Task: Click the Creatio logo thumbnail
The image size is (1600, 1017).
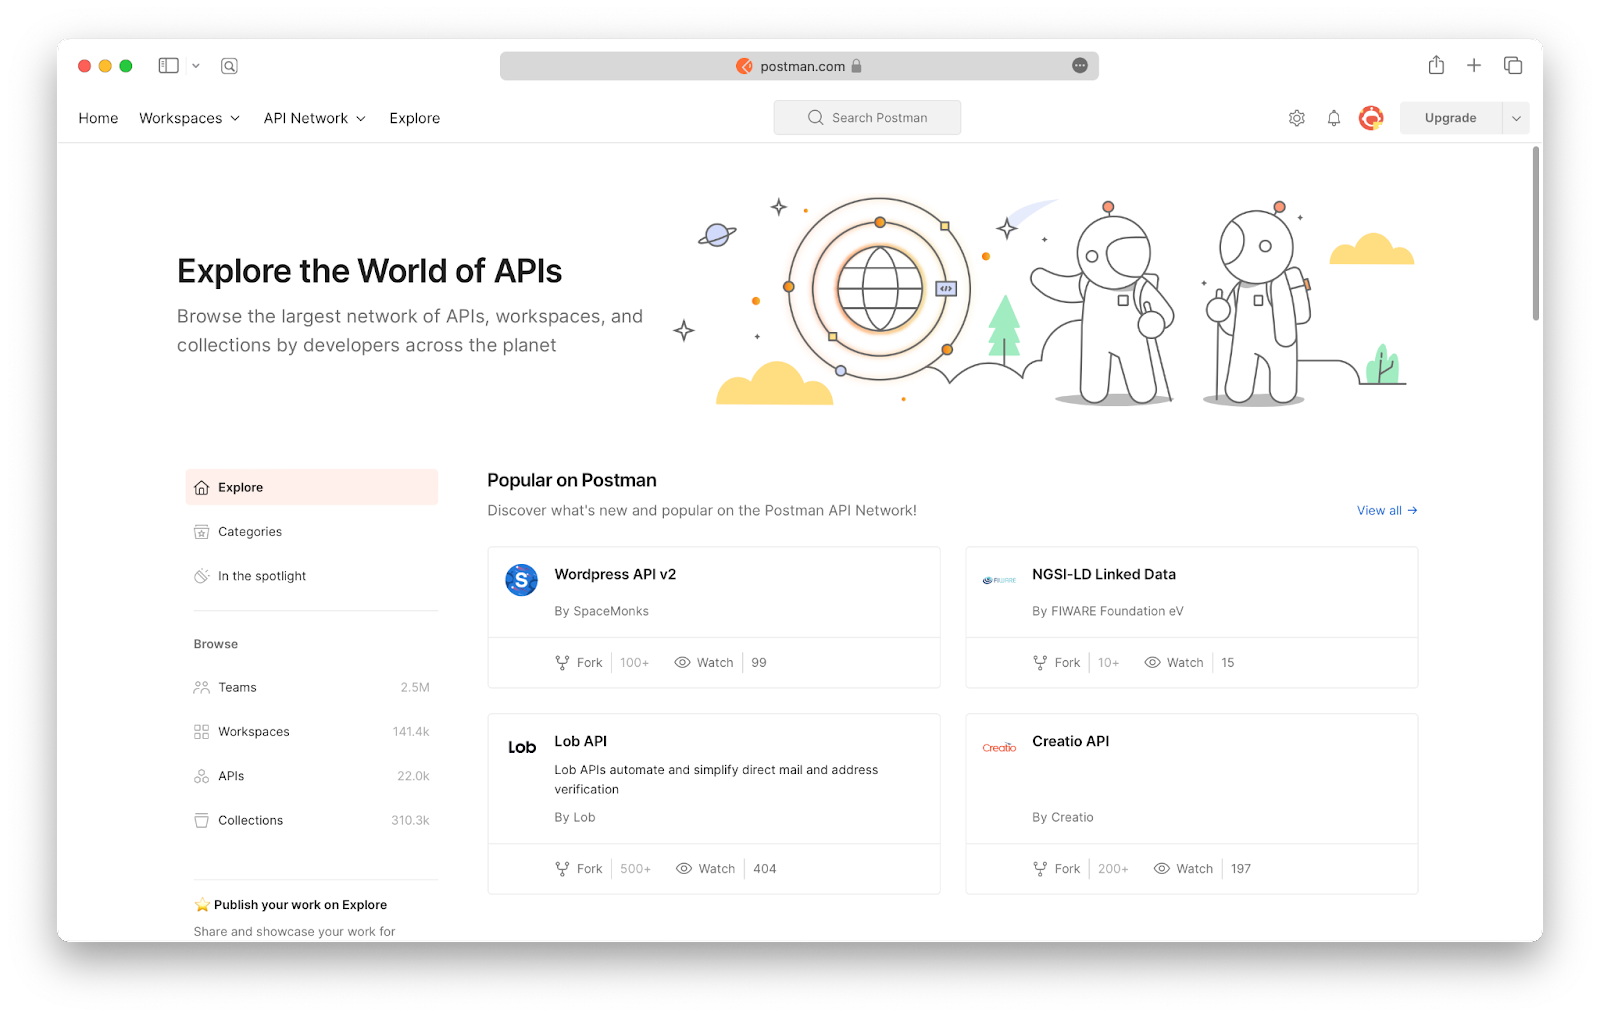Action: [999, 747]
